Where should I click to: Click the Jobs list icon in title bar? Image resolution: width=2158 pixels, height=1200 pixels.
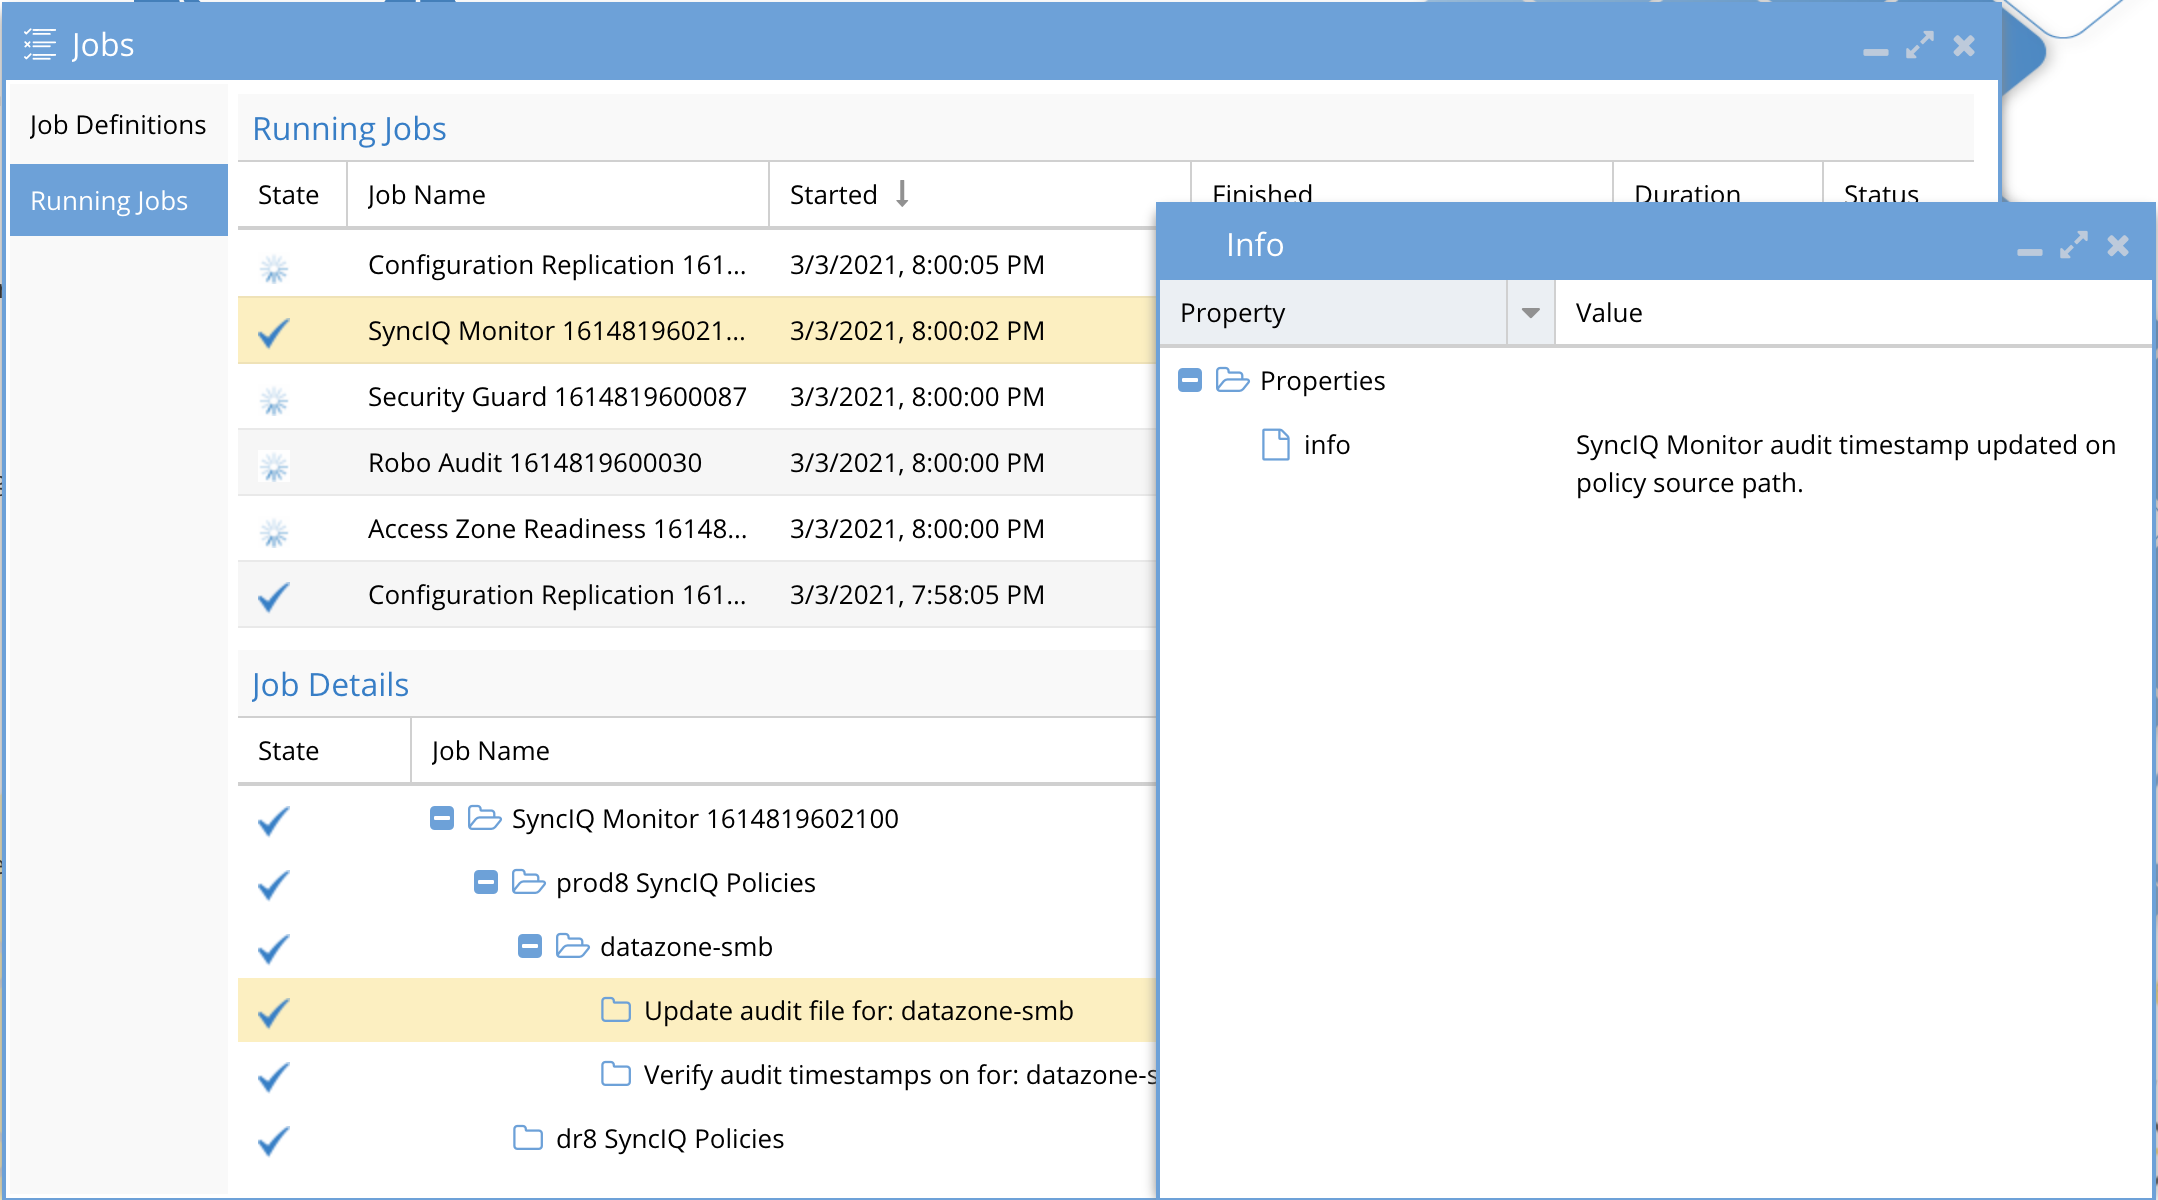tap(40, 45)
